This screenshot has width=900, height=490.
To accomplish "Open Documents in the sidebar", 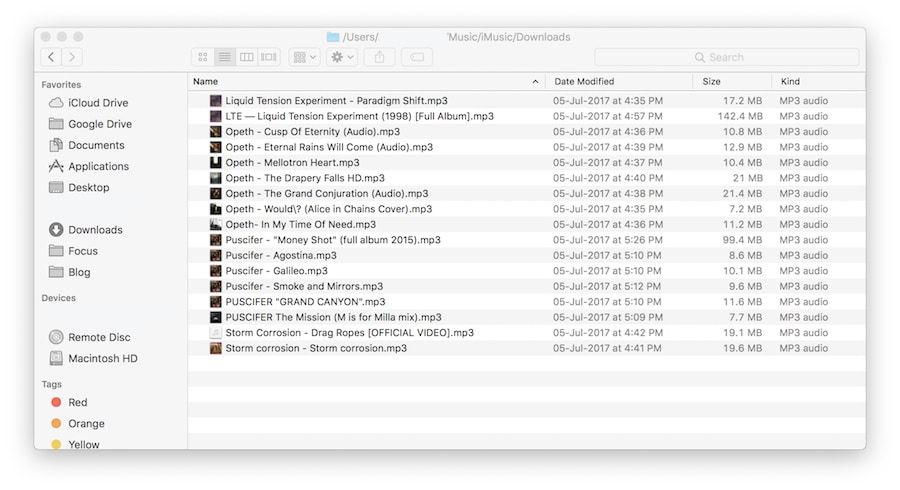I will click(96, 145).
